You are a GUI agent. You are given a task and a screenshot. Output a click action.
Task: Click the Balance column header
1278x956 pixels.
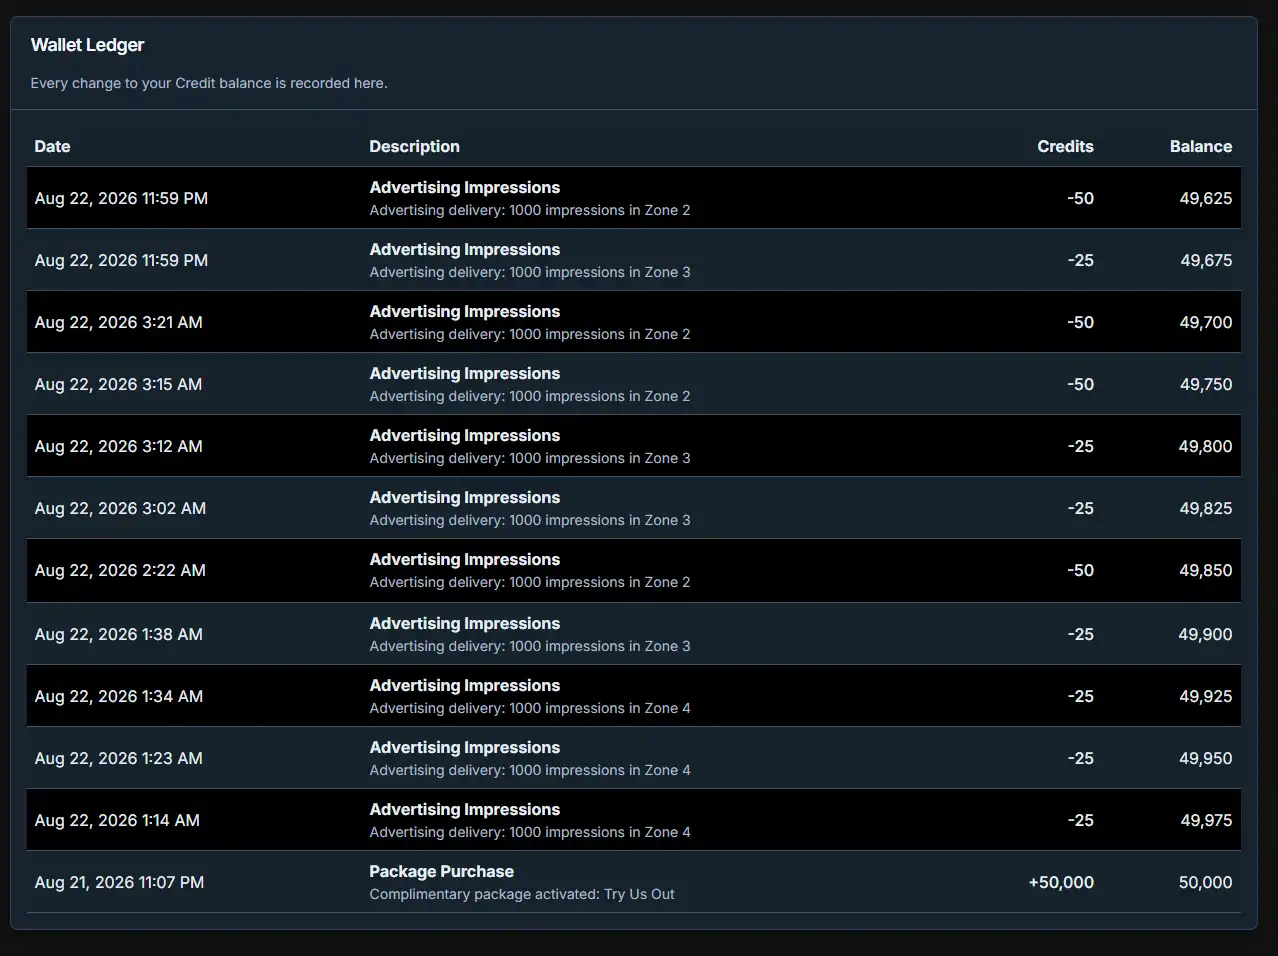[x=1200, y=146]
